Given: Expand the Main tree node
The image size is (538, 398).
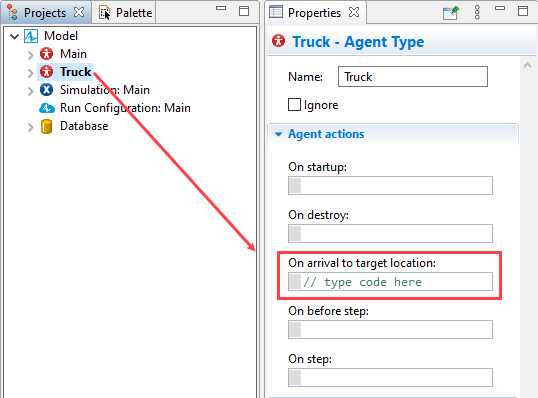Looking at the screenshot, I should pyautogui.click(x=30, y=55).
